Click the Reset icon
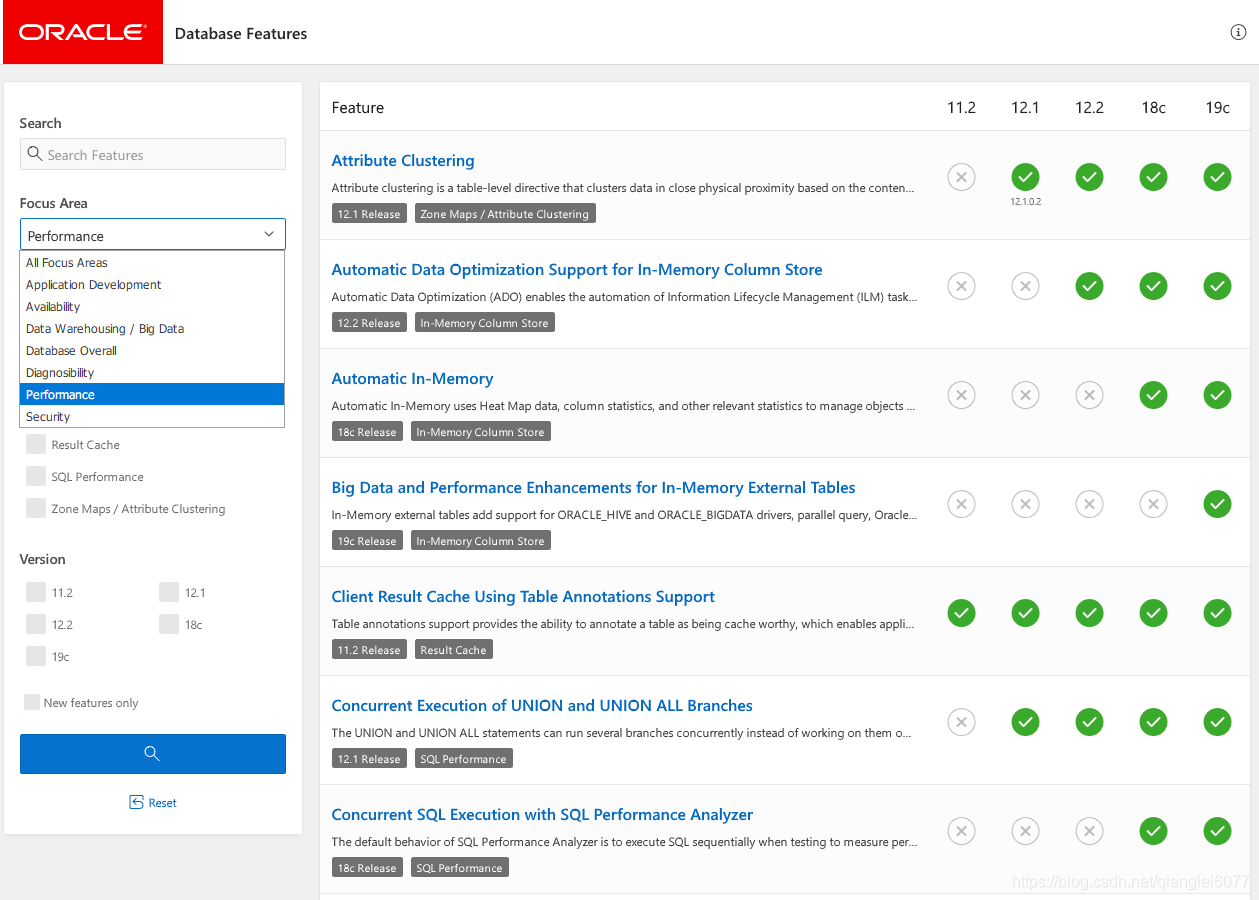The image size is (1259, 900). click(x=136, y=802)
